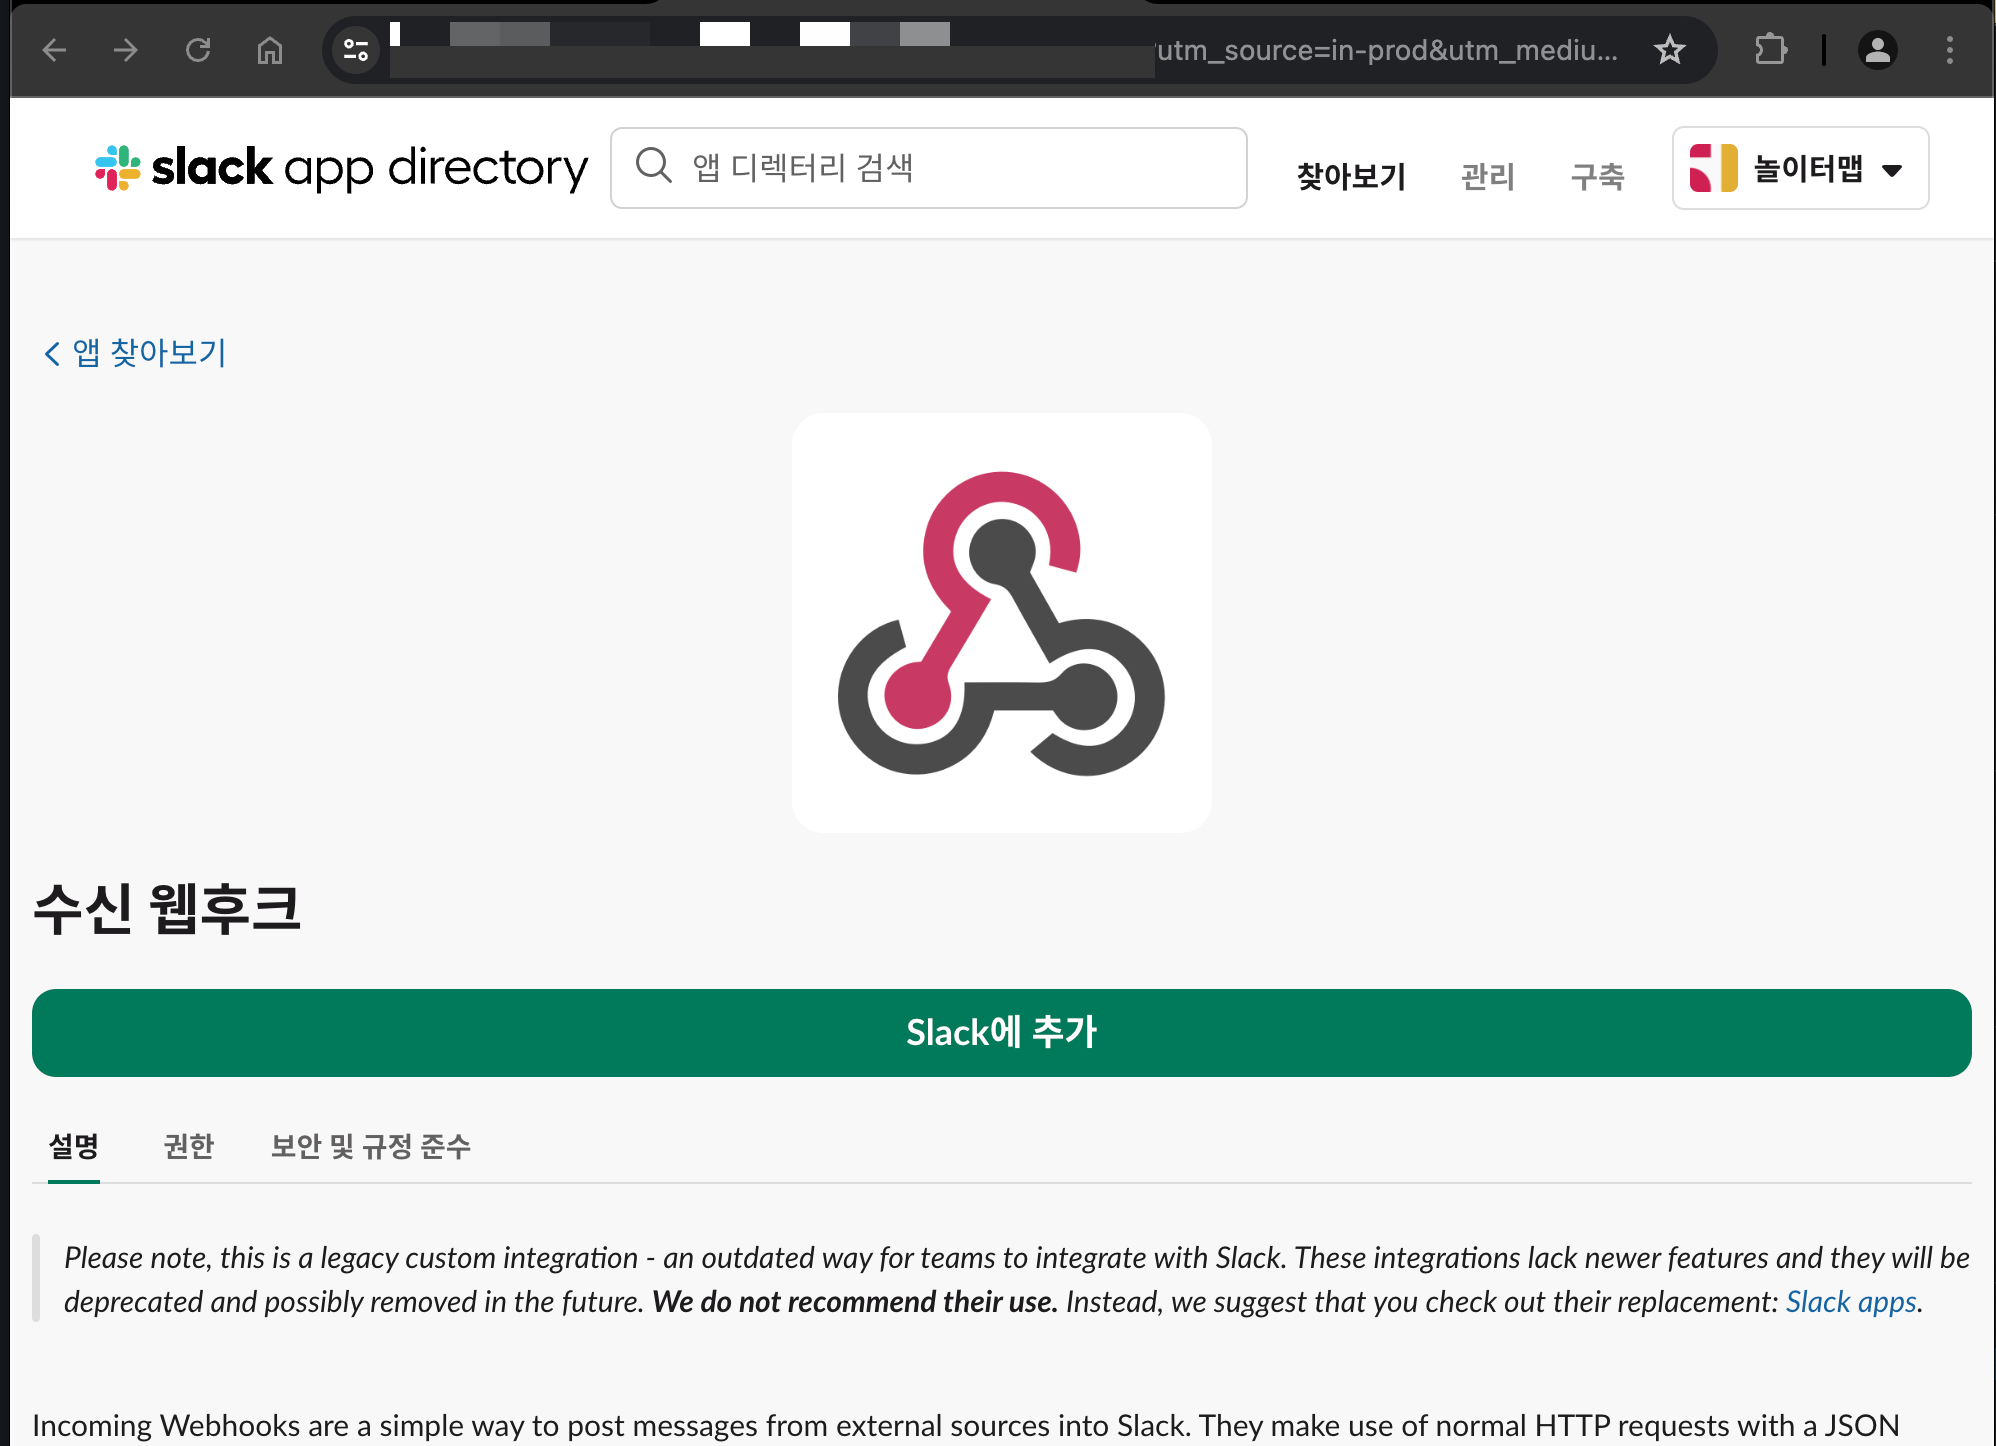Viewport: 1996px width, 1446px height.
Task: Switch to the 권한 tab
Action: 189,1146
